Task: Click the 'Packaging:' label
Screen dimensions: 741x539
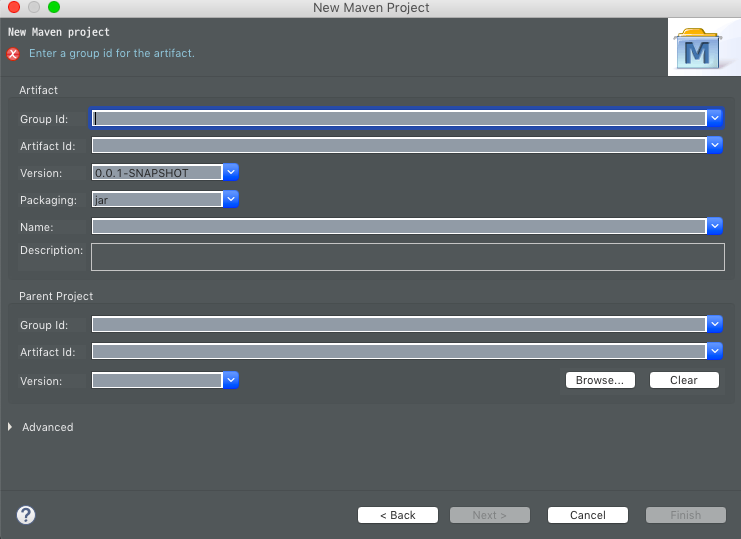Action: tap(48, 200)
